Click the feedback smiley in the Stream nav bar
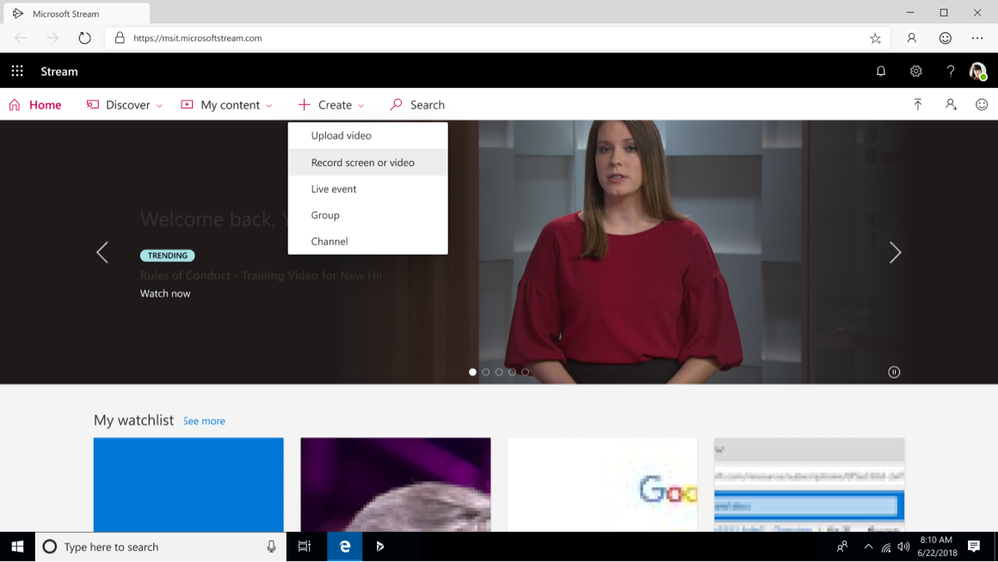Screen dimensions: 998x562 (x=981, y=104)
